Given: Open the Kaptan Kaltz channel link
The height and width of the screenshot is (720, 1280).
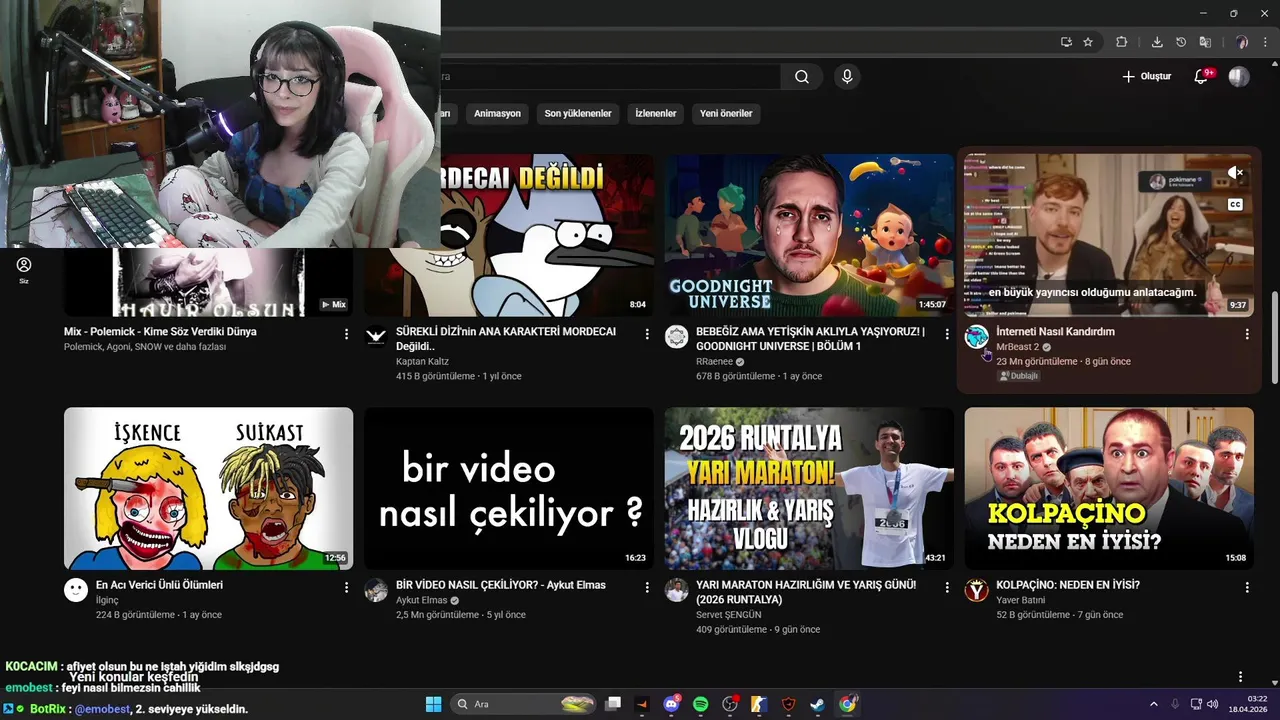Looking at the screenshot, I should point(422,362).
